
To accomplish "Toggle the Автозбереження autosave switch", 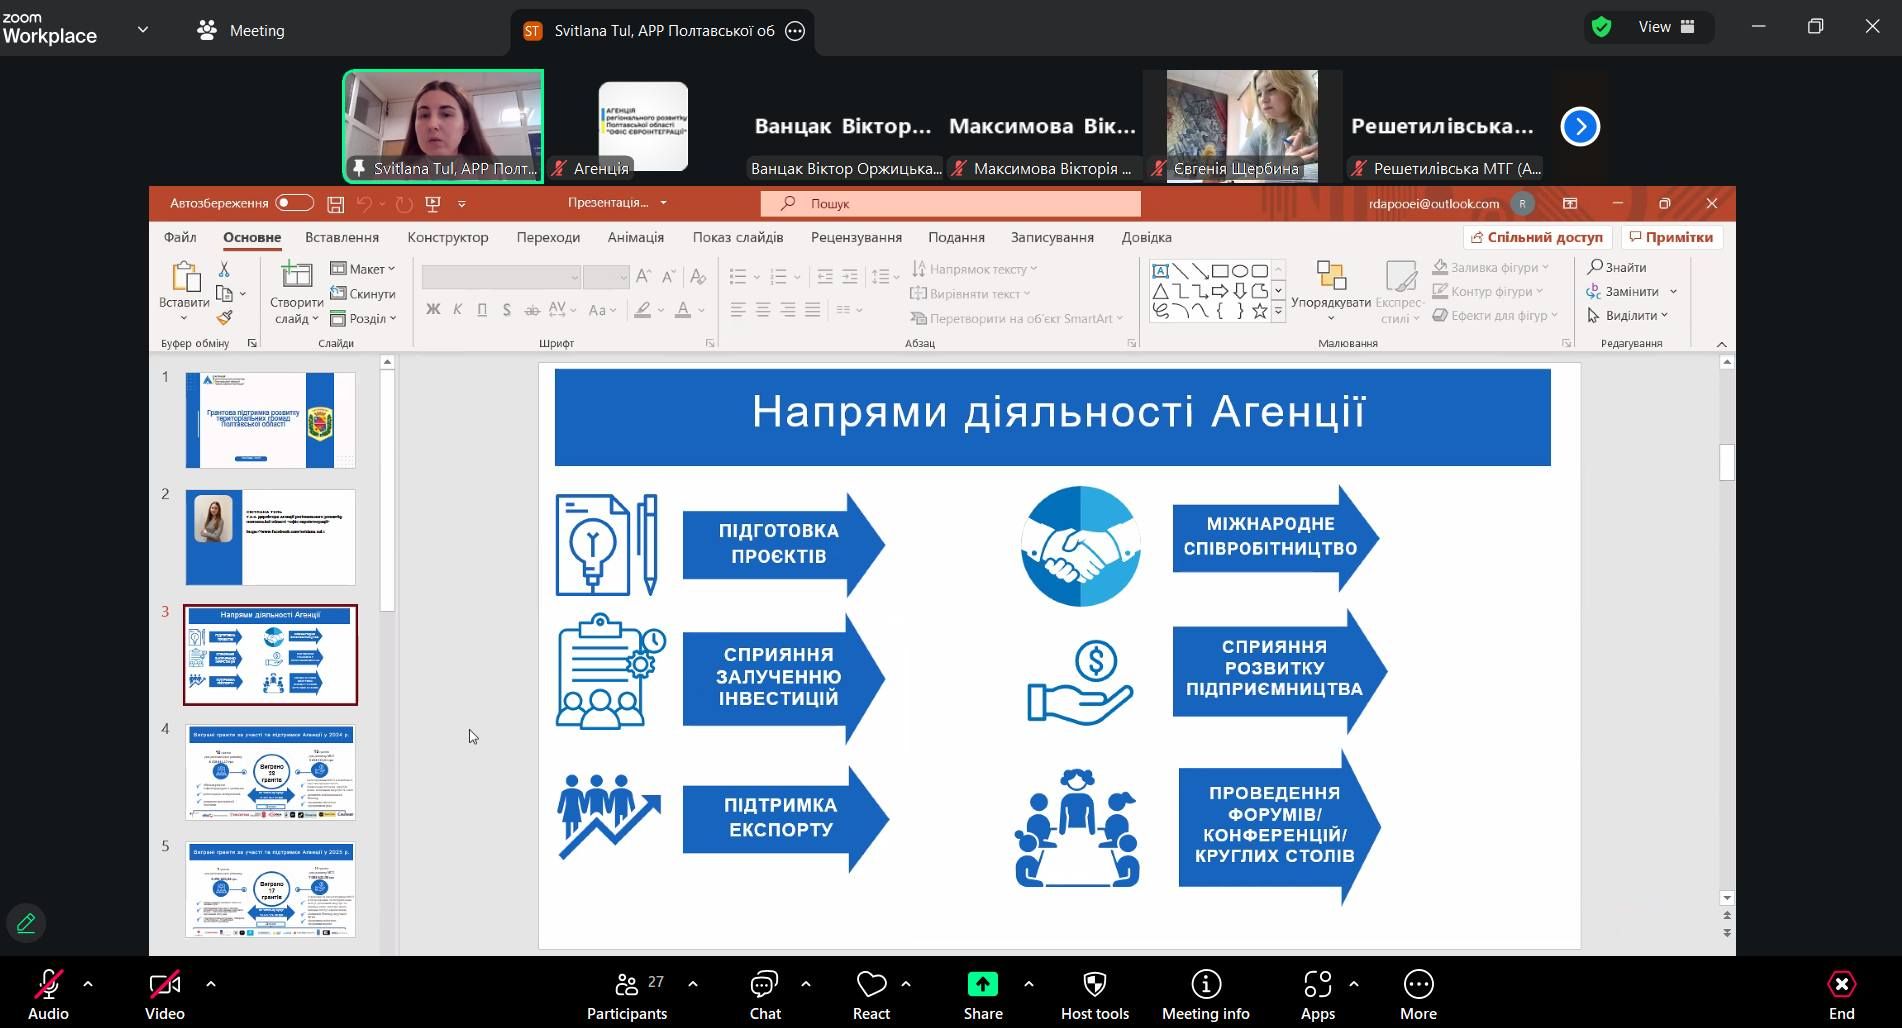I will point(294,203).
